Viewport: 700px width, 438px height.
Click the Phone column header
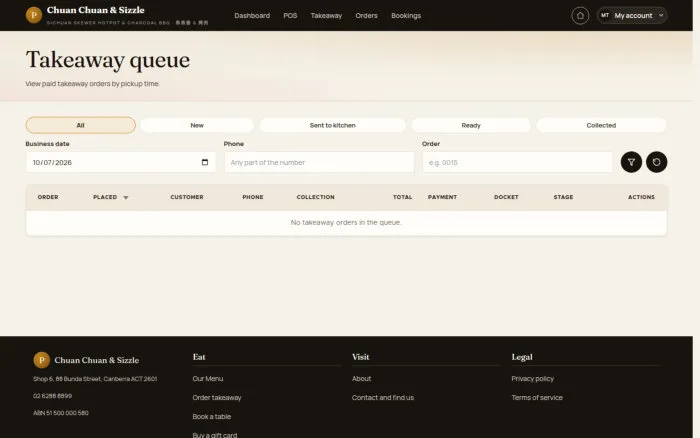pyautogui.click(x=253, y=197)
